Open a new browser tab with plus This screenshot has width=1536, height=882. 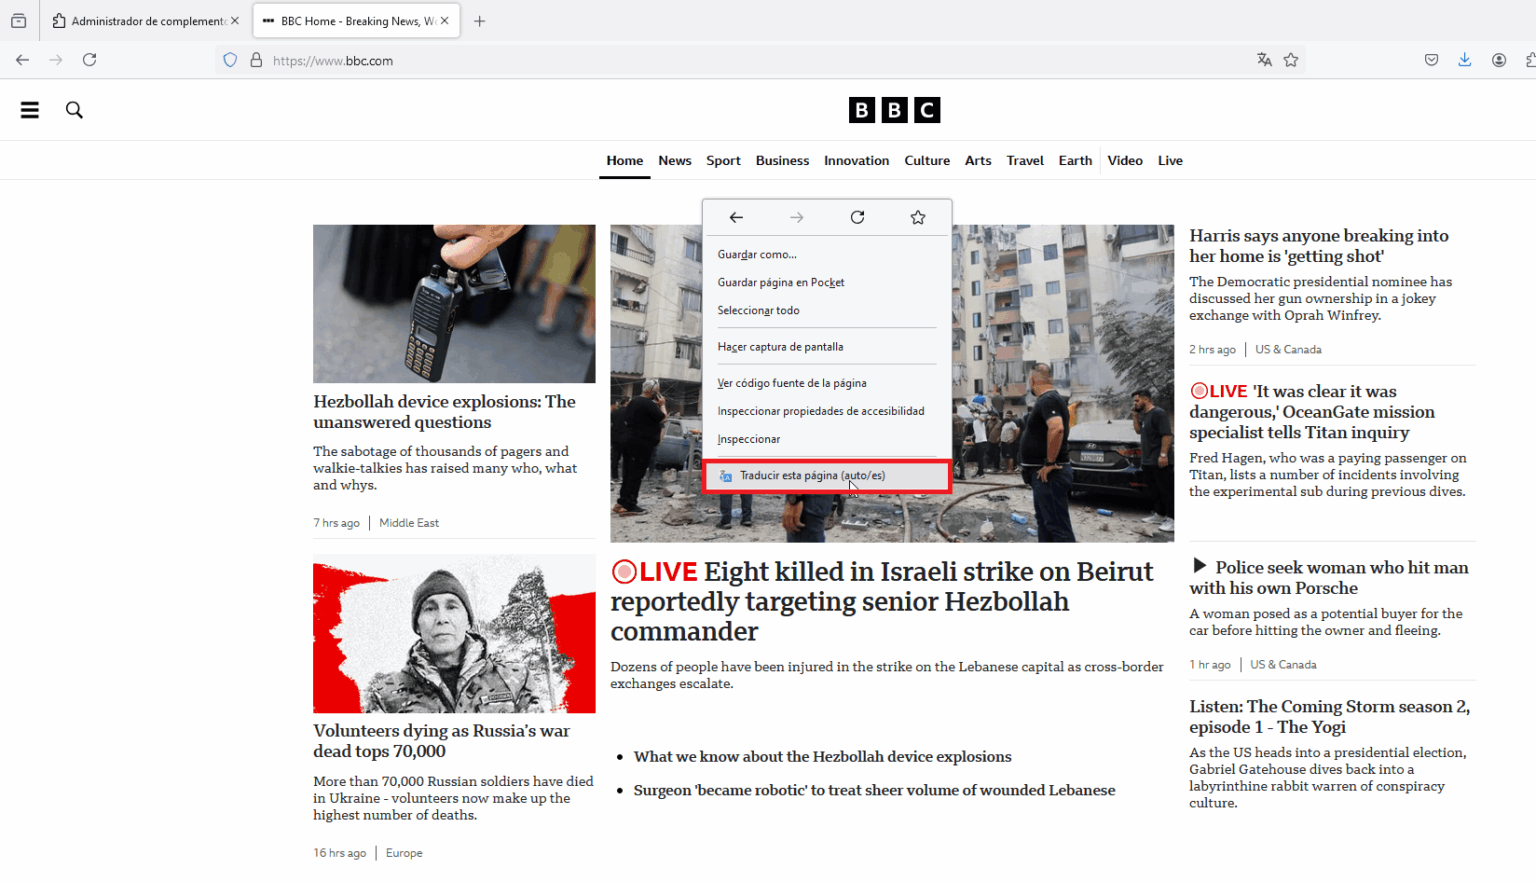[x=480, y=21]
